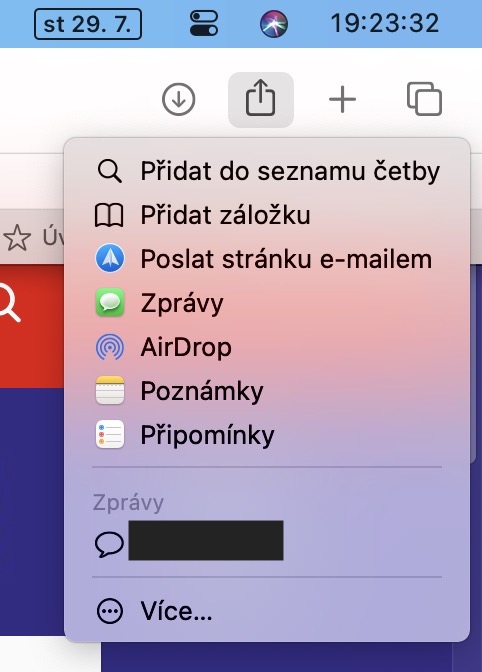
Task: Click the Připomínky reminders icon
Action: (x=110, y=435)
